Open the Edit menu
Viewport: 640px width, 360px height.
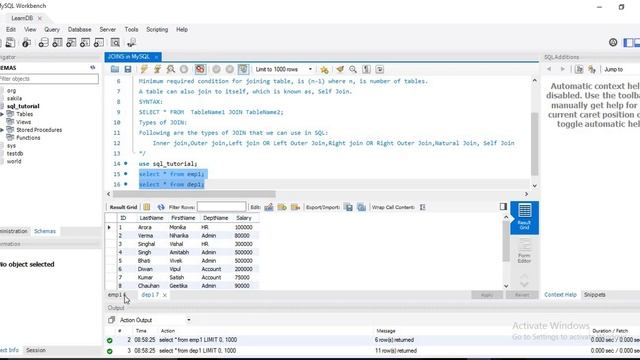point(11,29)
